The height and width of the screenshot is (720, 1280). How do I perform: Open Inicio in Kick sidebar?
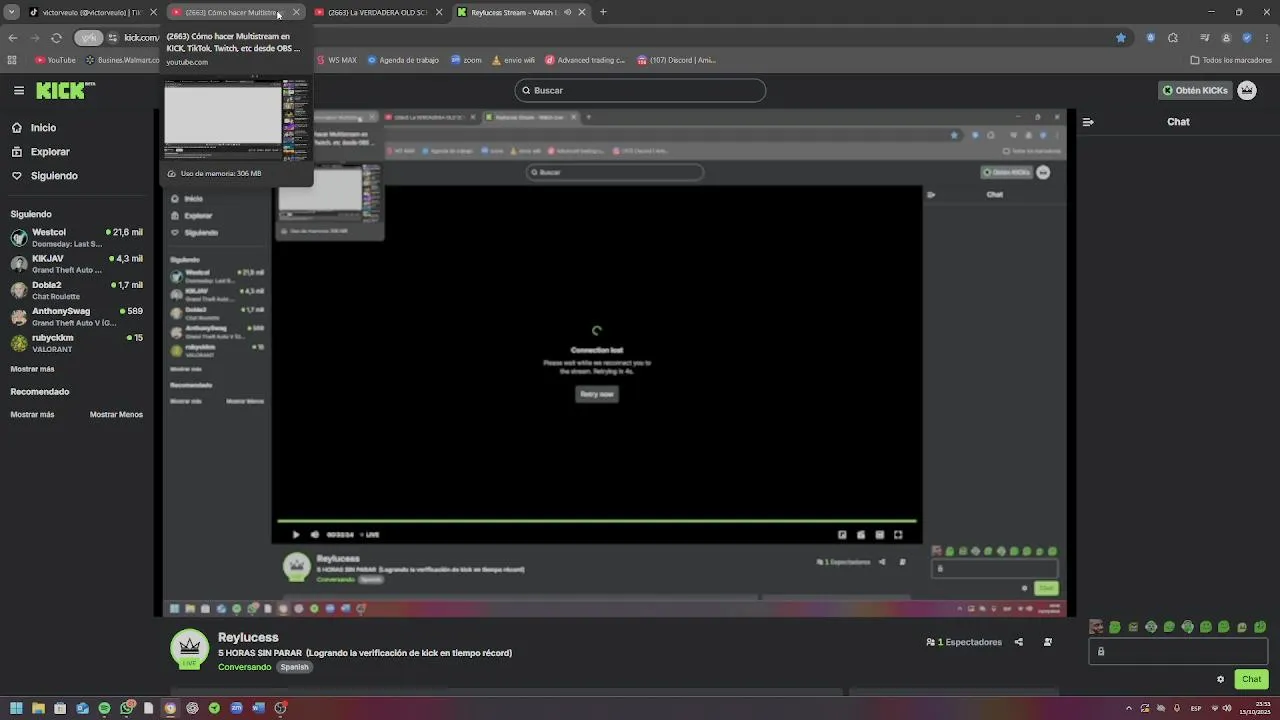point(43,128)
